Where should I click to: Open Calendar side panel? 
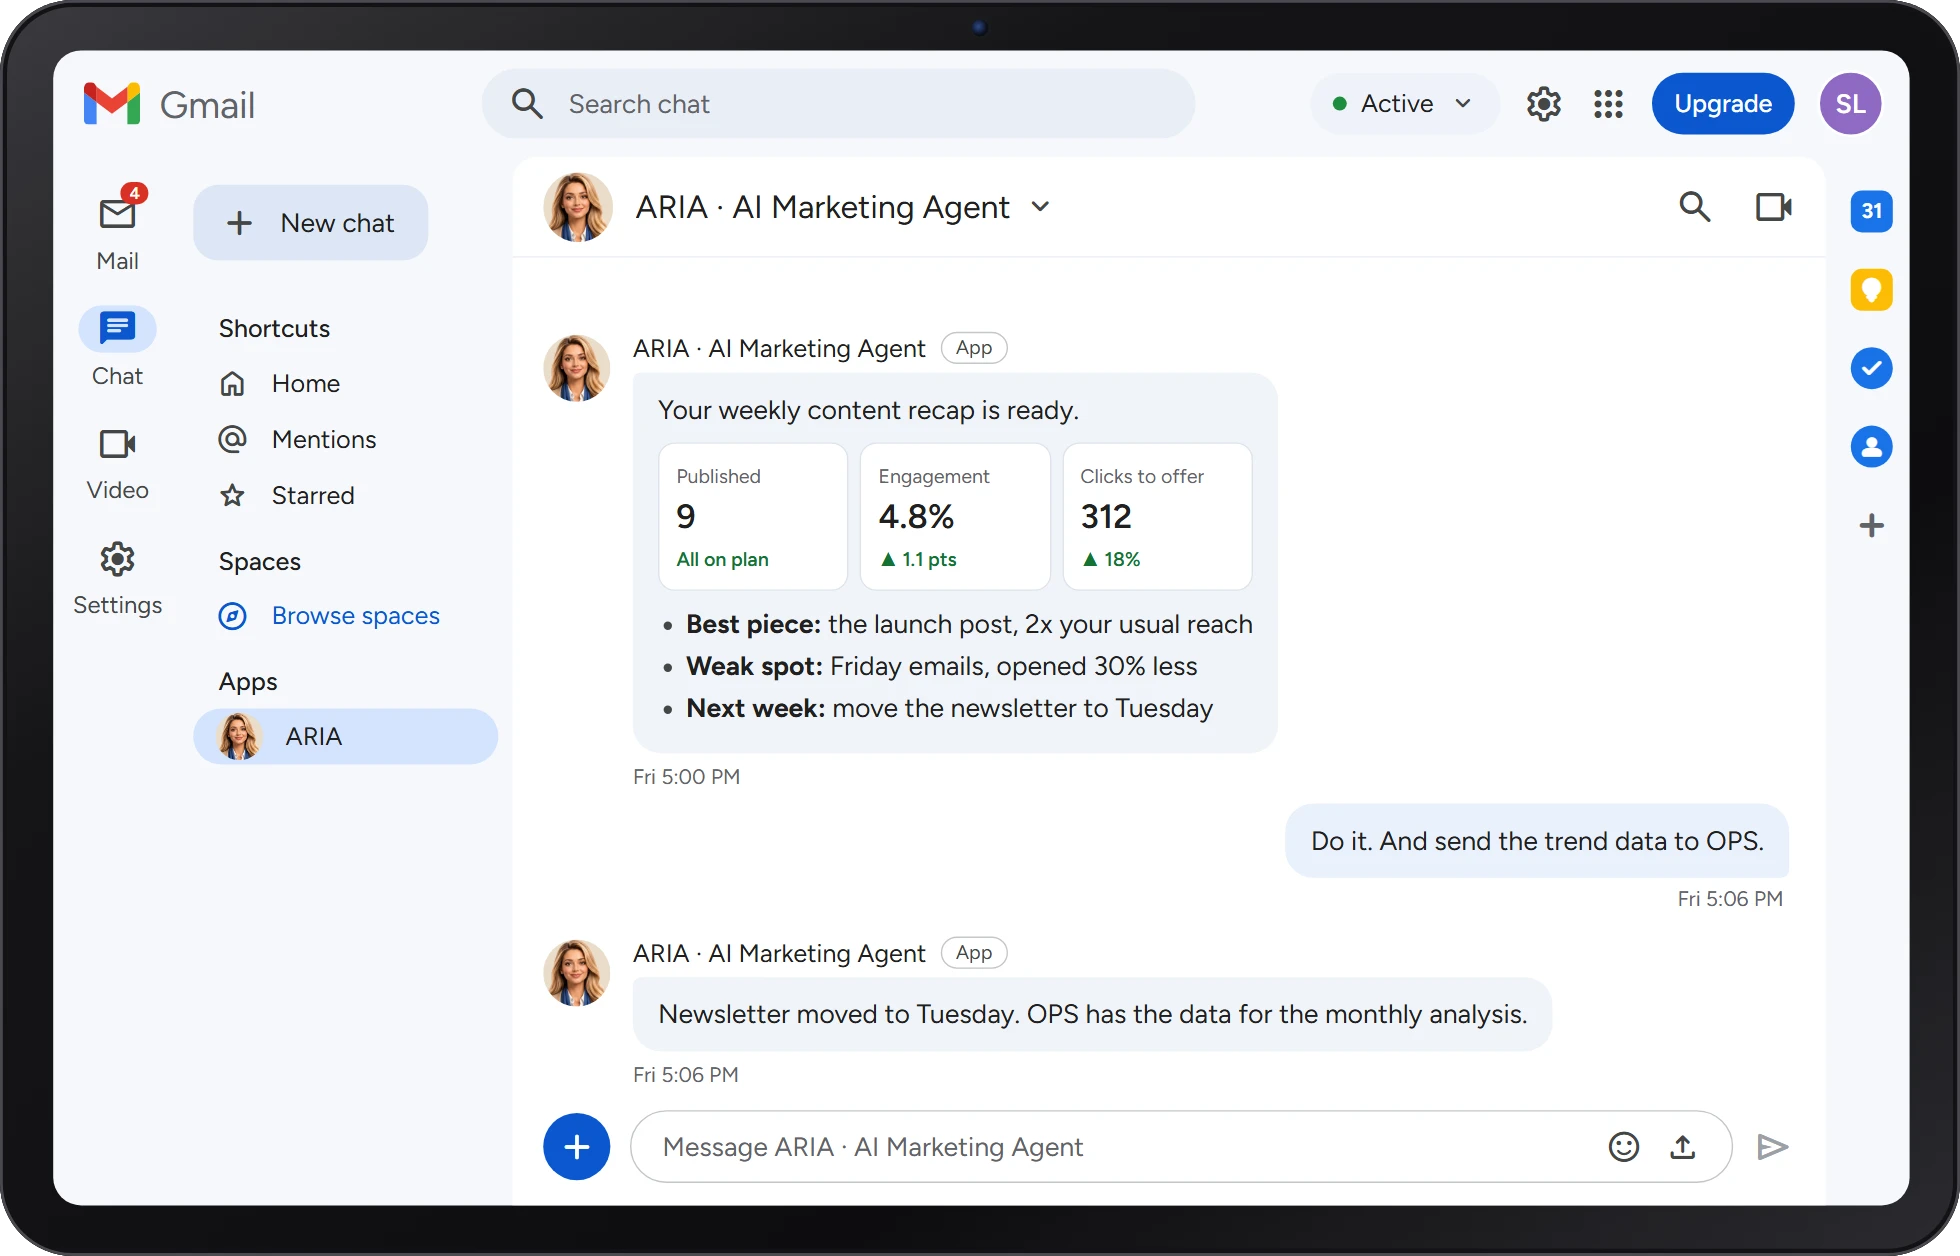point(1871,211)
